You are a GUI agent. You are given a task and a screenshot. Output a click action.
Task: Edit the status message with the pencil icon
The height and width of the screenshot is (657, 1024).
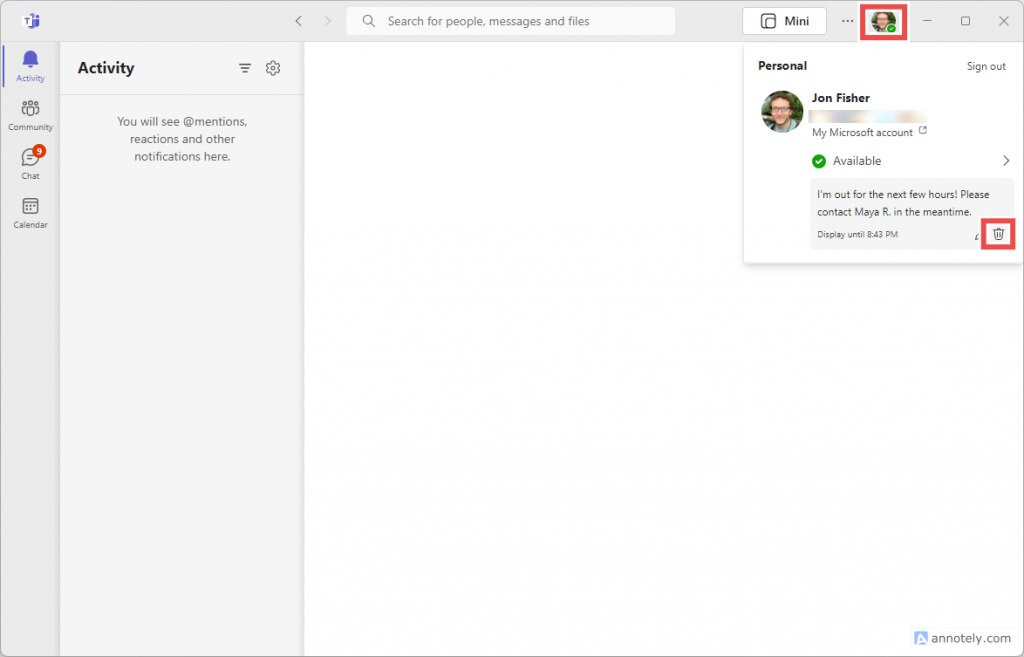pos(976,235)
